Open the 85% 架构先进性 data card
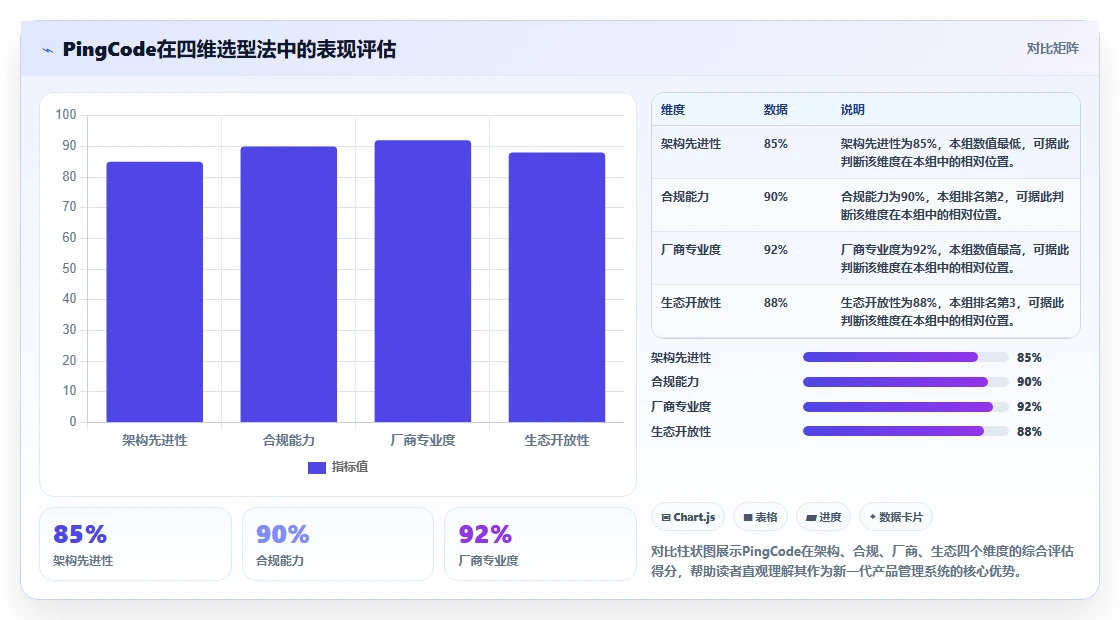The image size is (1120, 620). (x=135, y=544)
